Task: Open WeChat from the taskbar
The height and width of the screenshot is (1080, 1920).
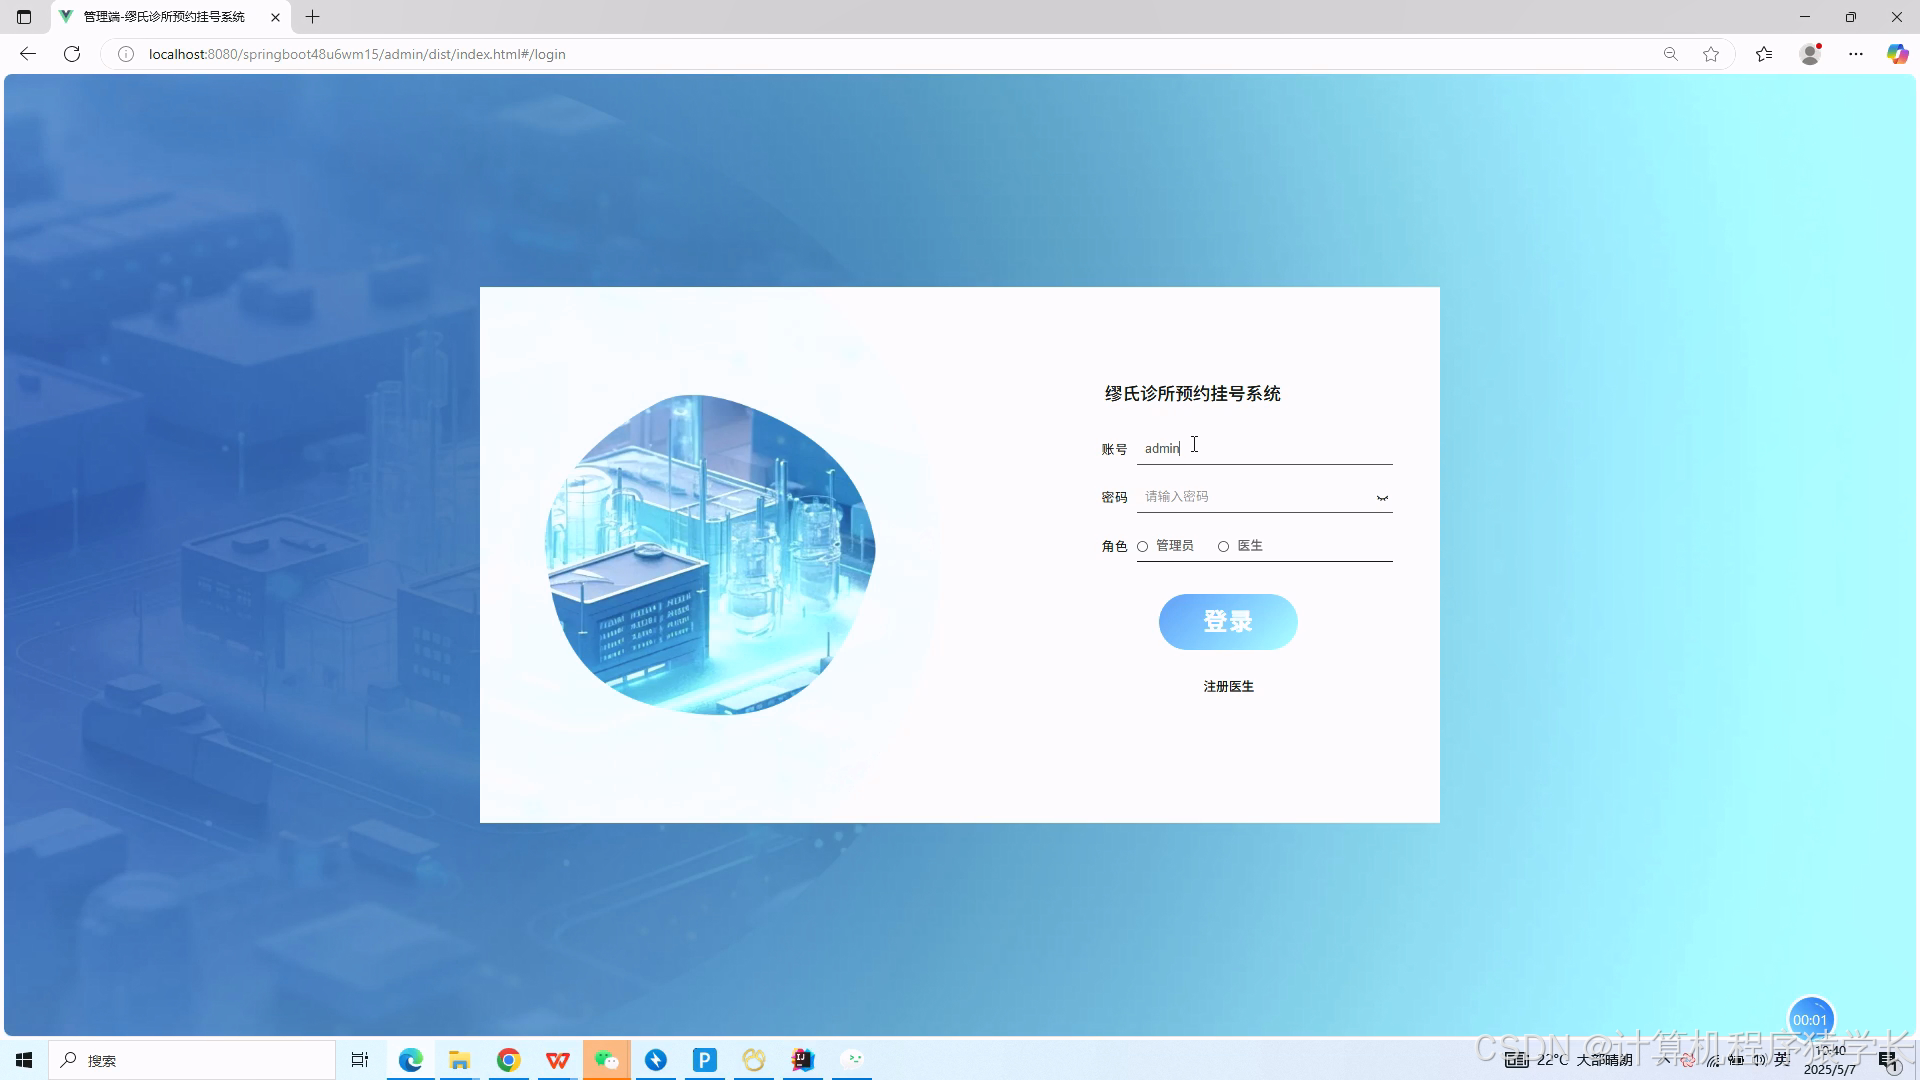Action: [607, 1060]
